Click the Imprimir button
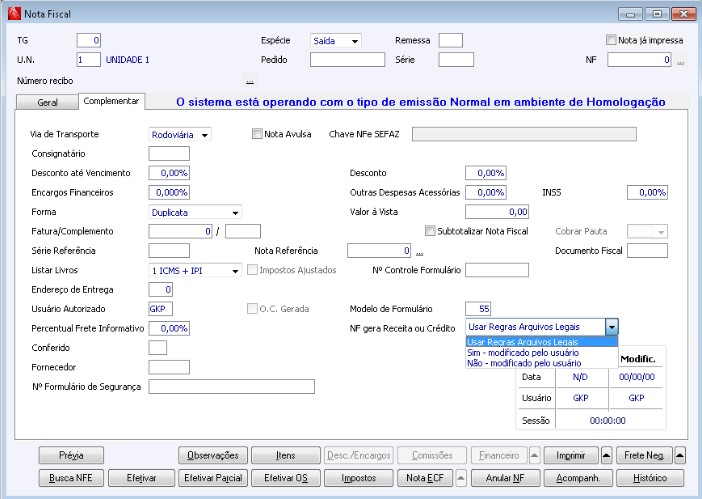 click(571, 456)
